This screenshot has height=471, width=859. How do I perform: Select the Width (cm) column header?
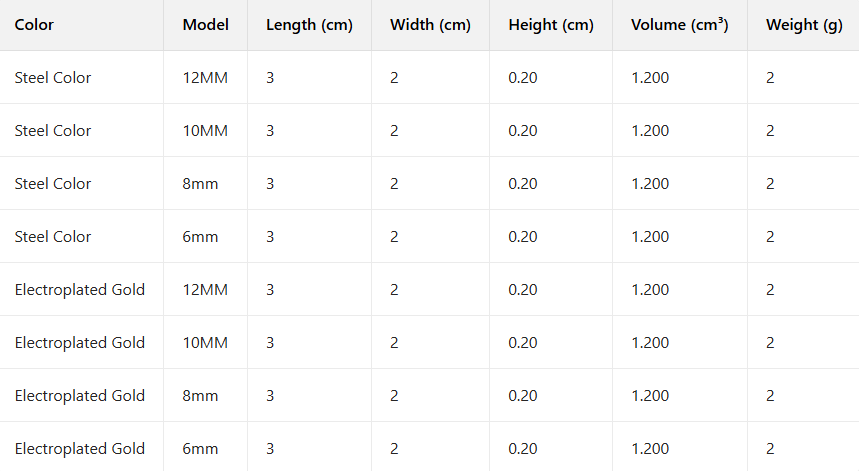pos(430,25)
